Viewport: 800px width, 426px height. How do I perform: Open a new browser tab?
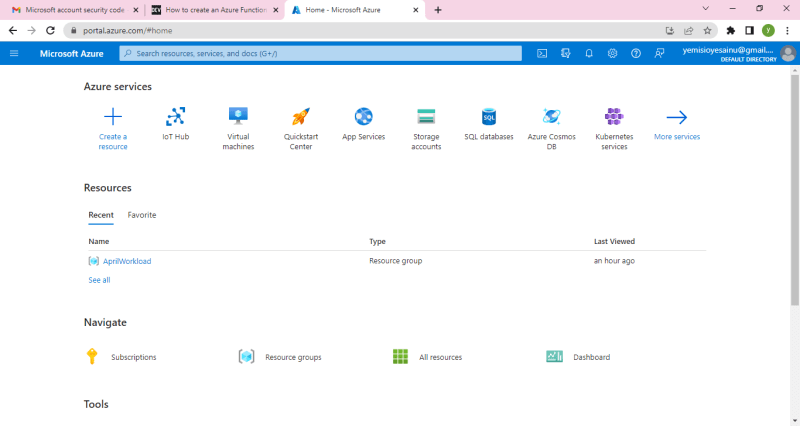(438, 10)
